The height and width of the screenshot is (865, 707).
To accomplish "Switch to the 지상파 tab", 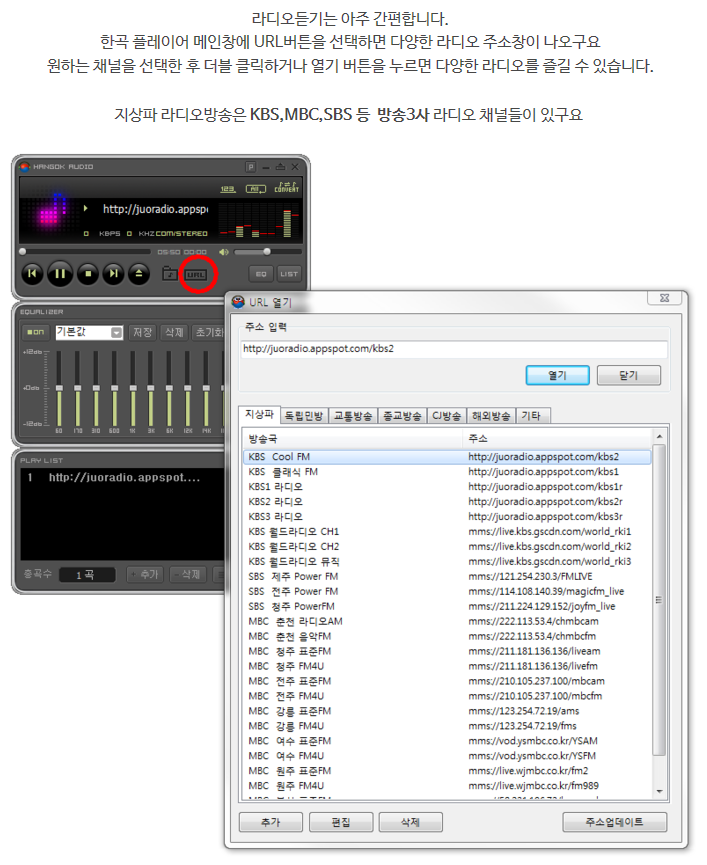I will (x=259, y=414).
